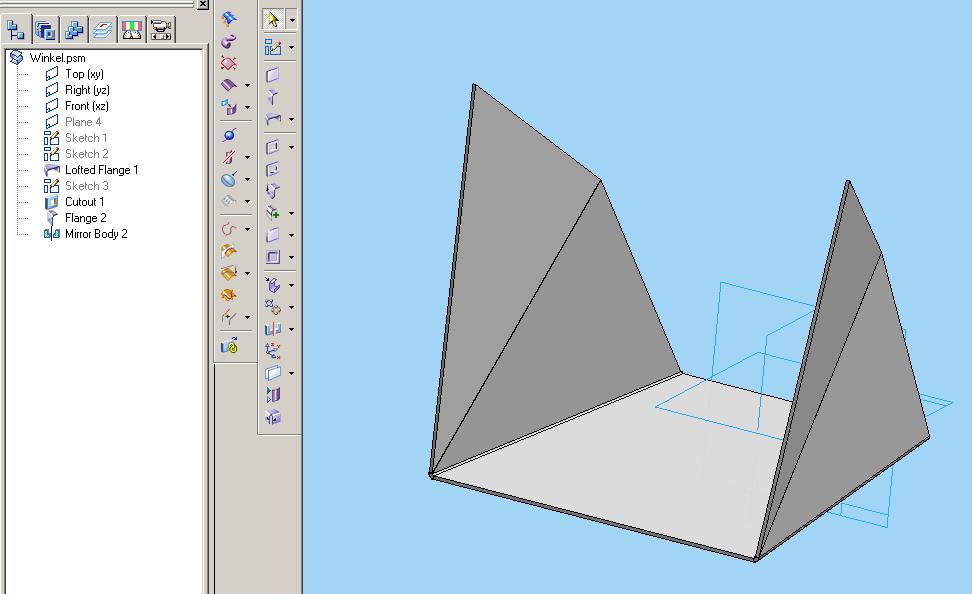The width and height of the screenshot is (972, 594).
Task: Open flyout arrow next to orange curve tool
Action: coord(247,229)
